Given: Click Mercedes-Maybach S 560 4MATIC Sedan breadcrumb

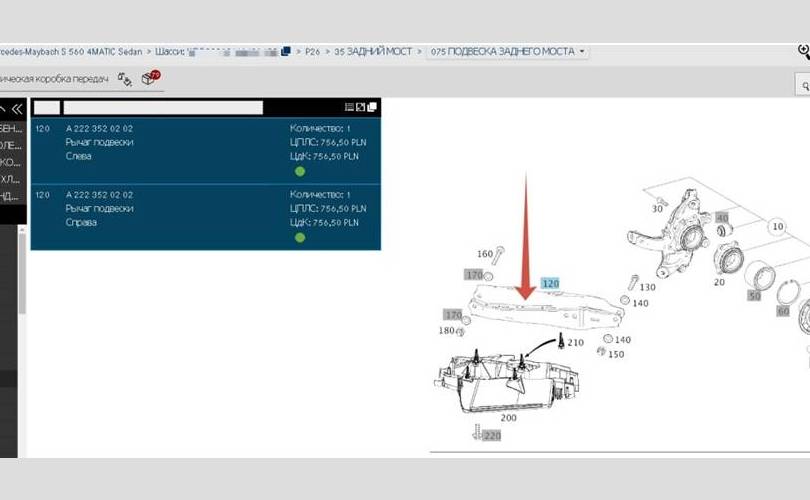Looking at the screenshot, I should click(70, 51).
